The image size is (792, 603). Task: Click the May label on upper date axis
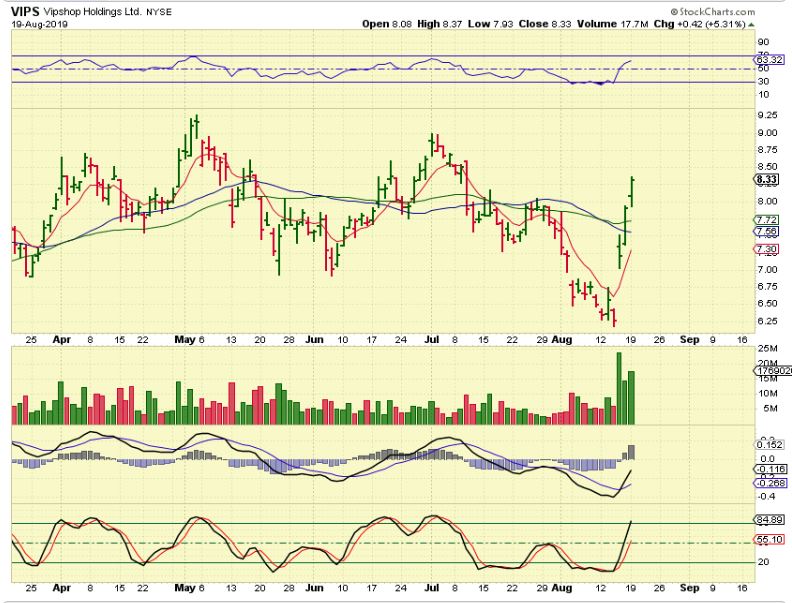(185, 339)
